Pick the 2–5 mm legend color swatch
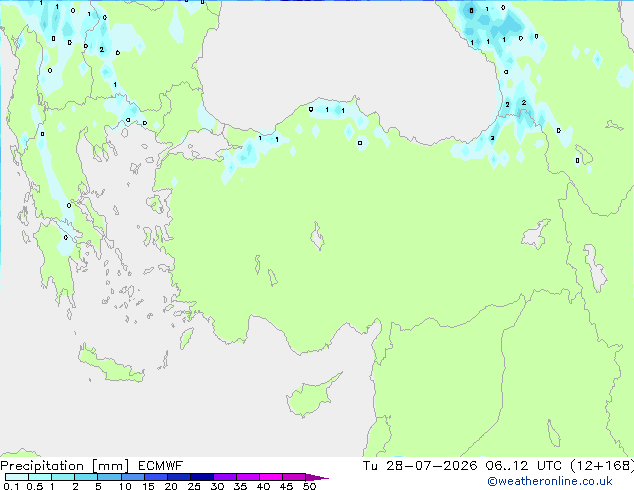Viewport: 634px width, 490px height. 86,477
